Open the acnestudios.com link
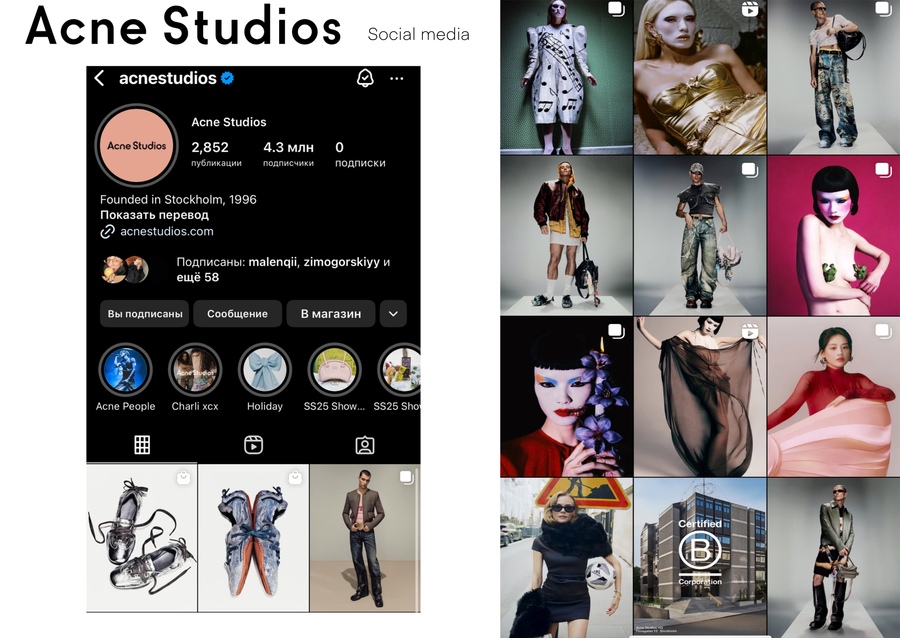The width and height of the screenshot is (900, 638). (166, 231)
